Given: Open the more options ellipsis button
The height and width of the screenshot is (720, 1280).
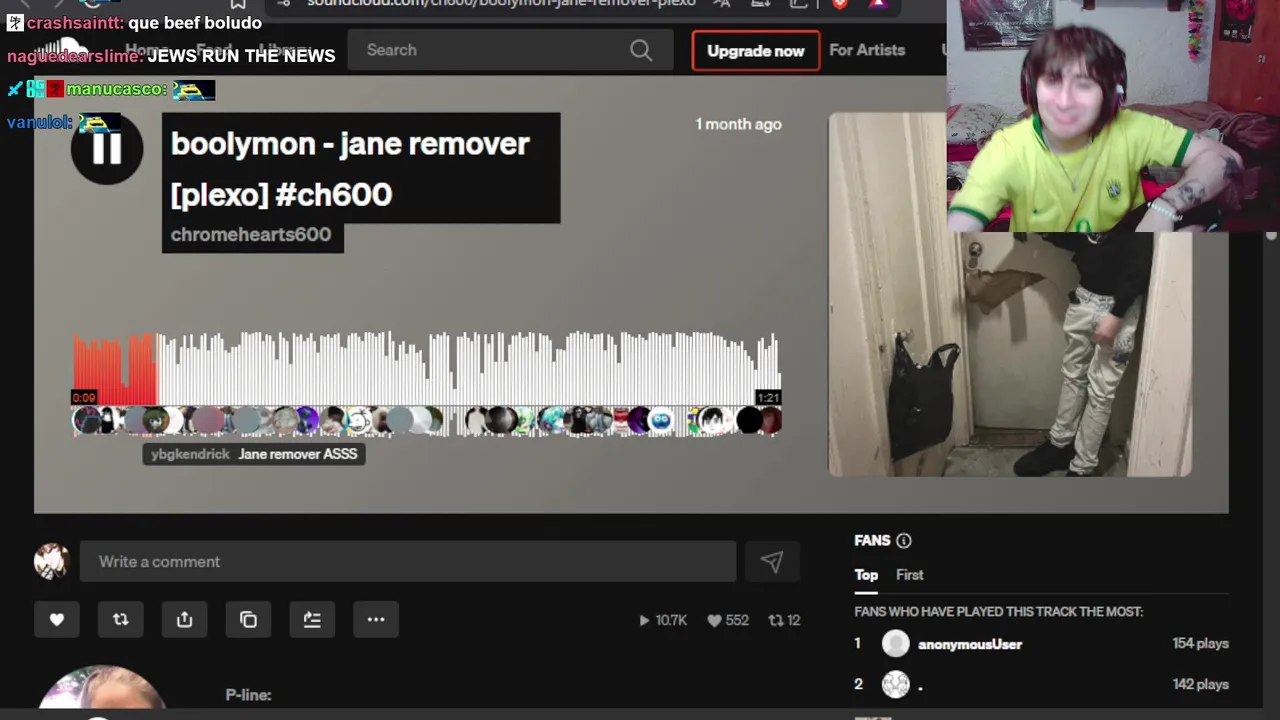Looking at the screenshot, I should (376, 620).
